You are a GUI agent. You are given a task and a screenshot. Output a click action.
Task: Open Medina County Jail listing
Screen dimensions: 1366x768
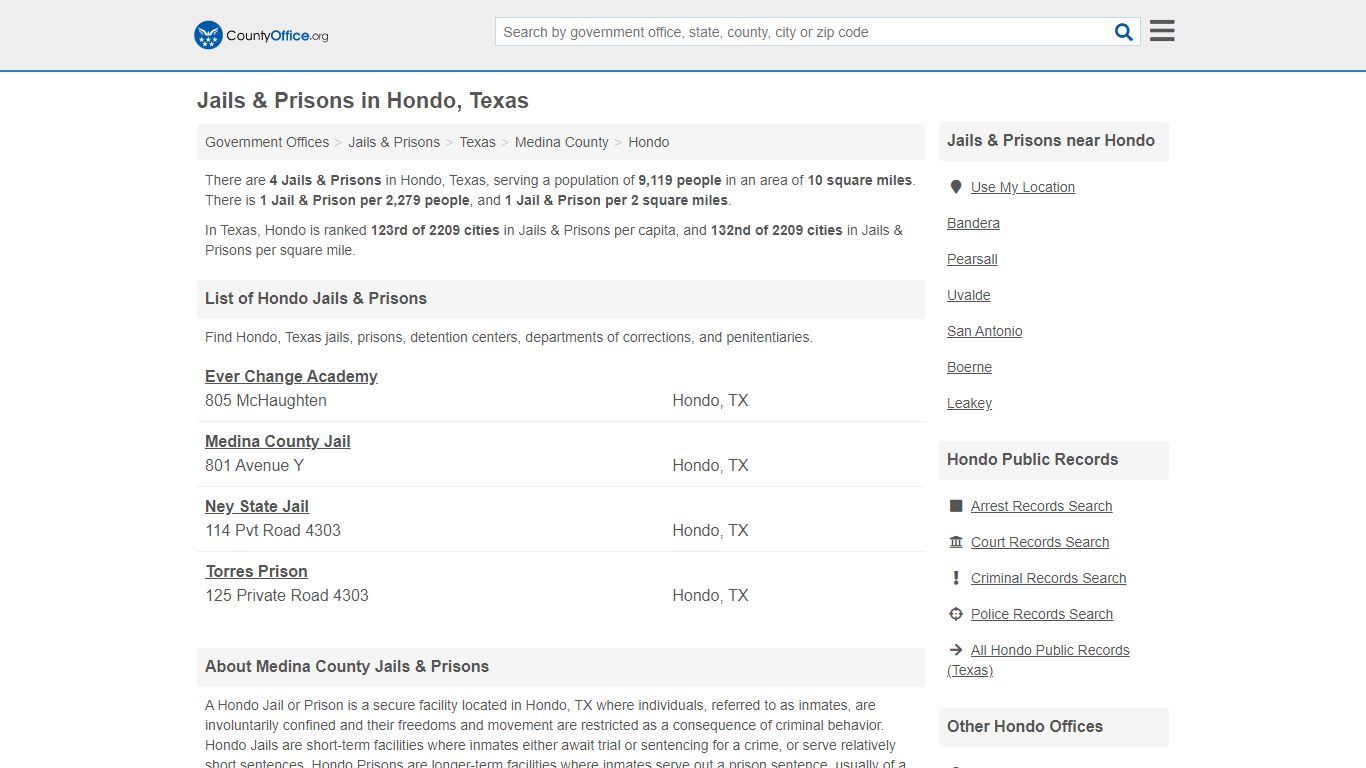278,441
